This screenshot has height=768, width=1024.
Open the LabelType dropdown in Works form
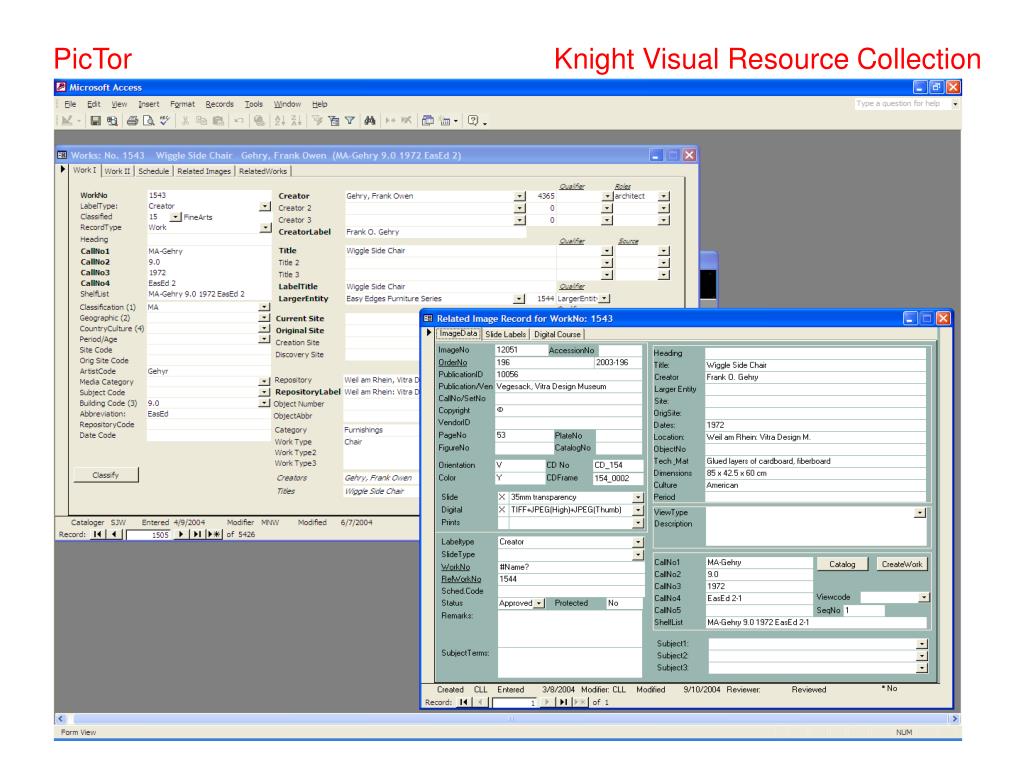264,206
